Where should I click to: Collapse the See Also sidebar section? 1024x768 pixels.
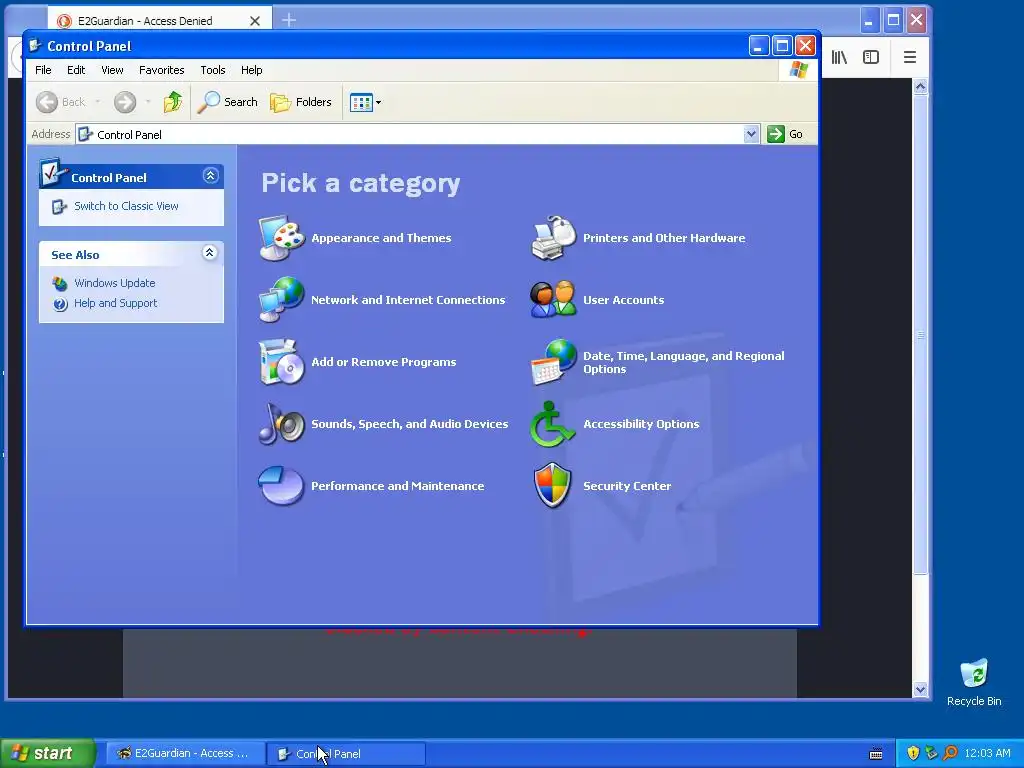[x=209, y=253]
